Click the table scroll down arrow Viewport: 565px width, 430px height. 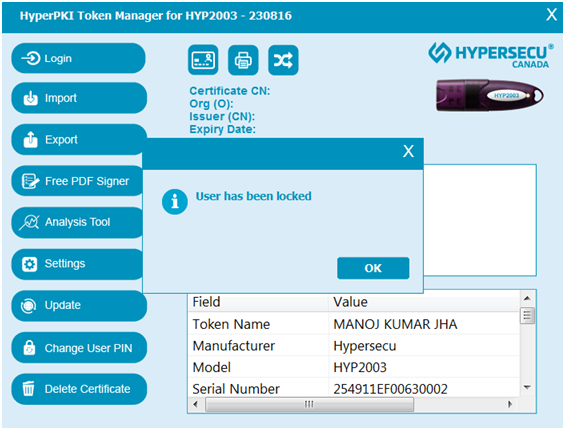(527, 387)
